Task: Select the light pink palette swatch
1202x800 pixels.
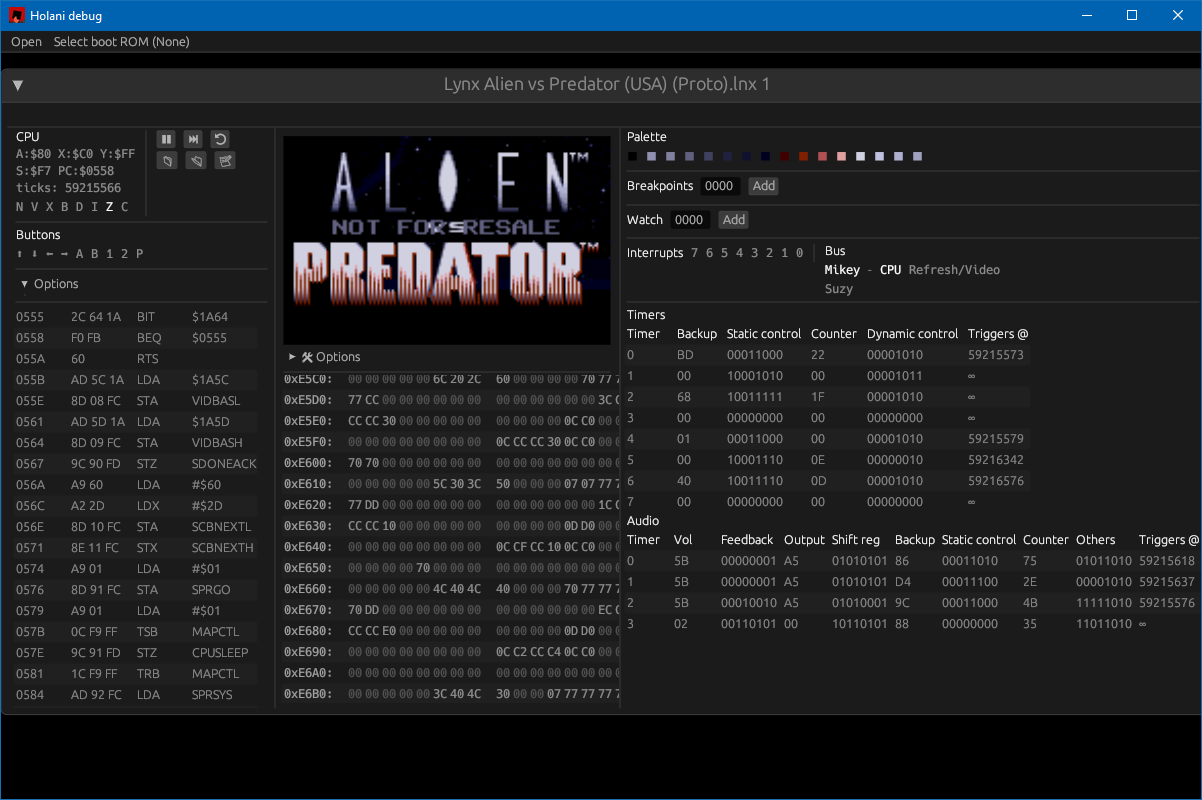Action: [x=842, y=156]
